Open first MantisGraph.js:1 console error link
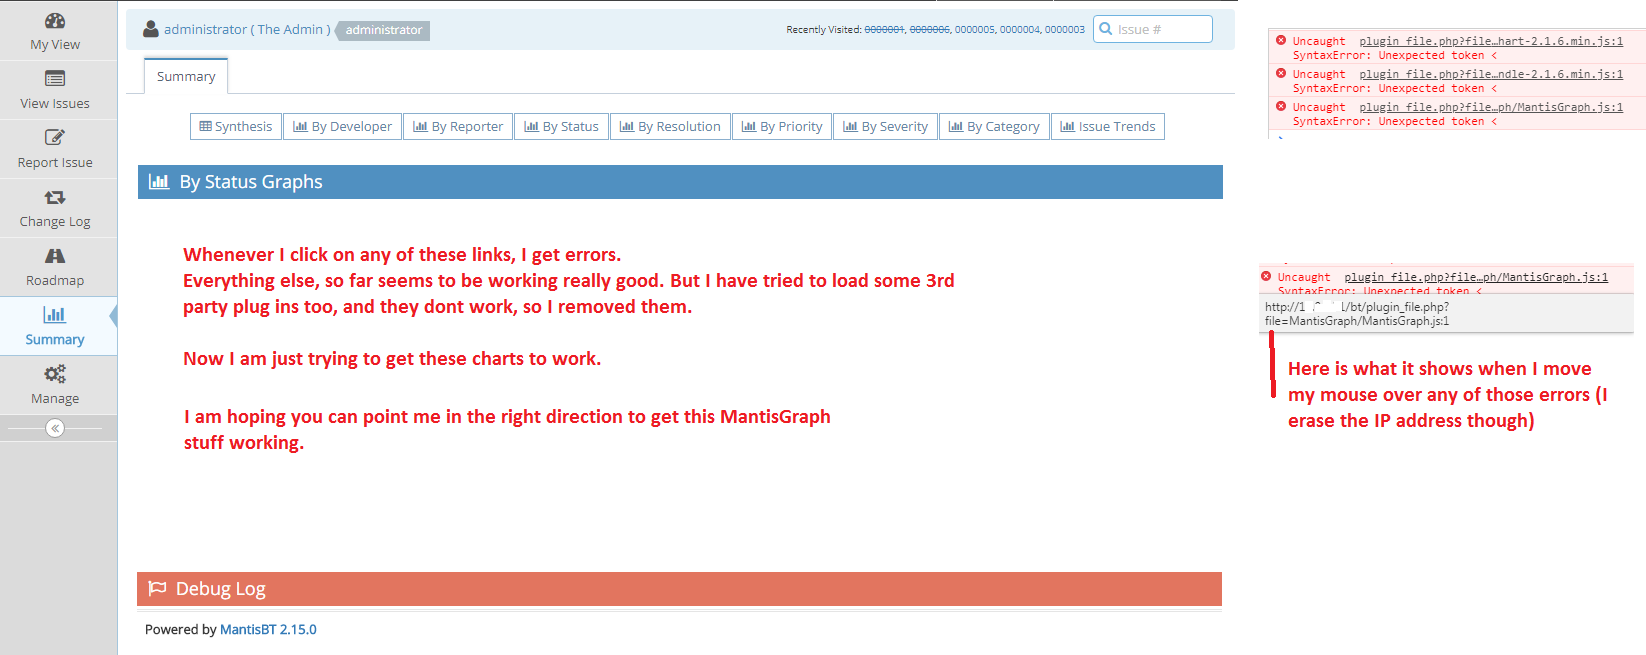The height and width of the screenshot is (655, 1646). [x=1491, y=107]
